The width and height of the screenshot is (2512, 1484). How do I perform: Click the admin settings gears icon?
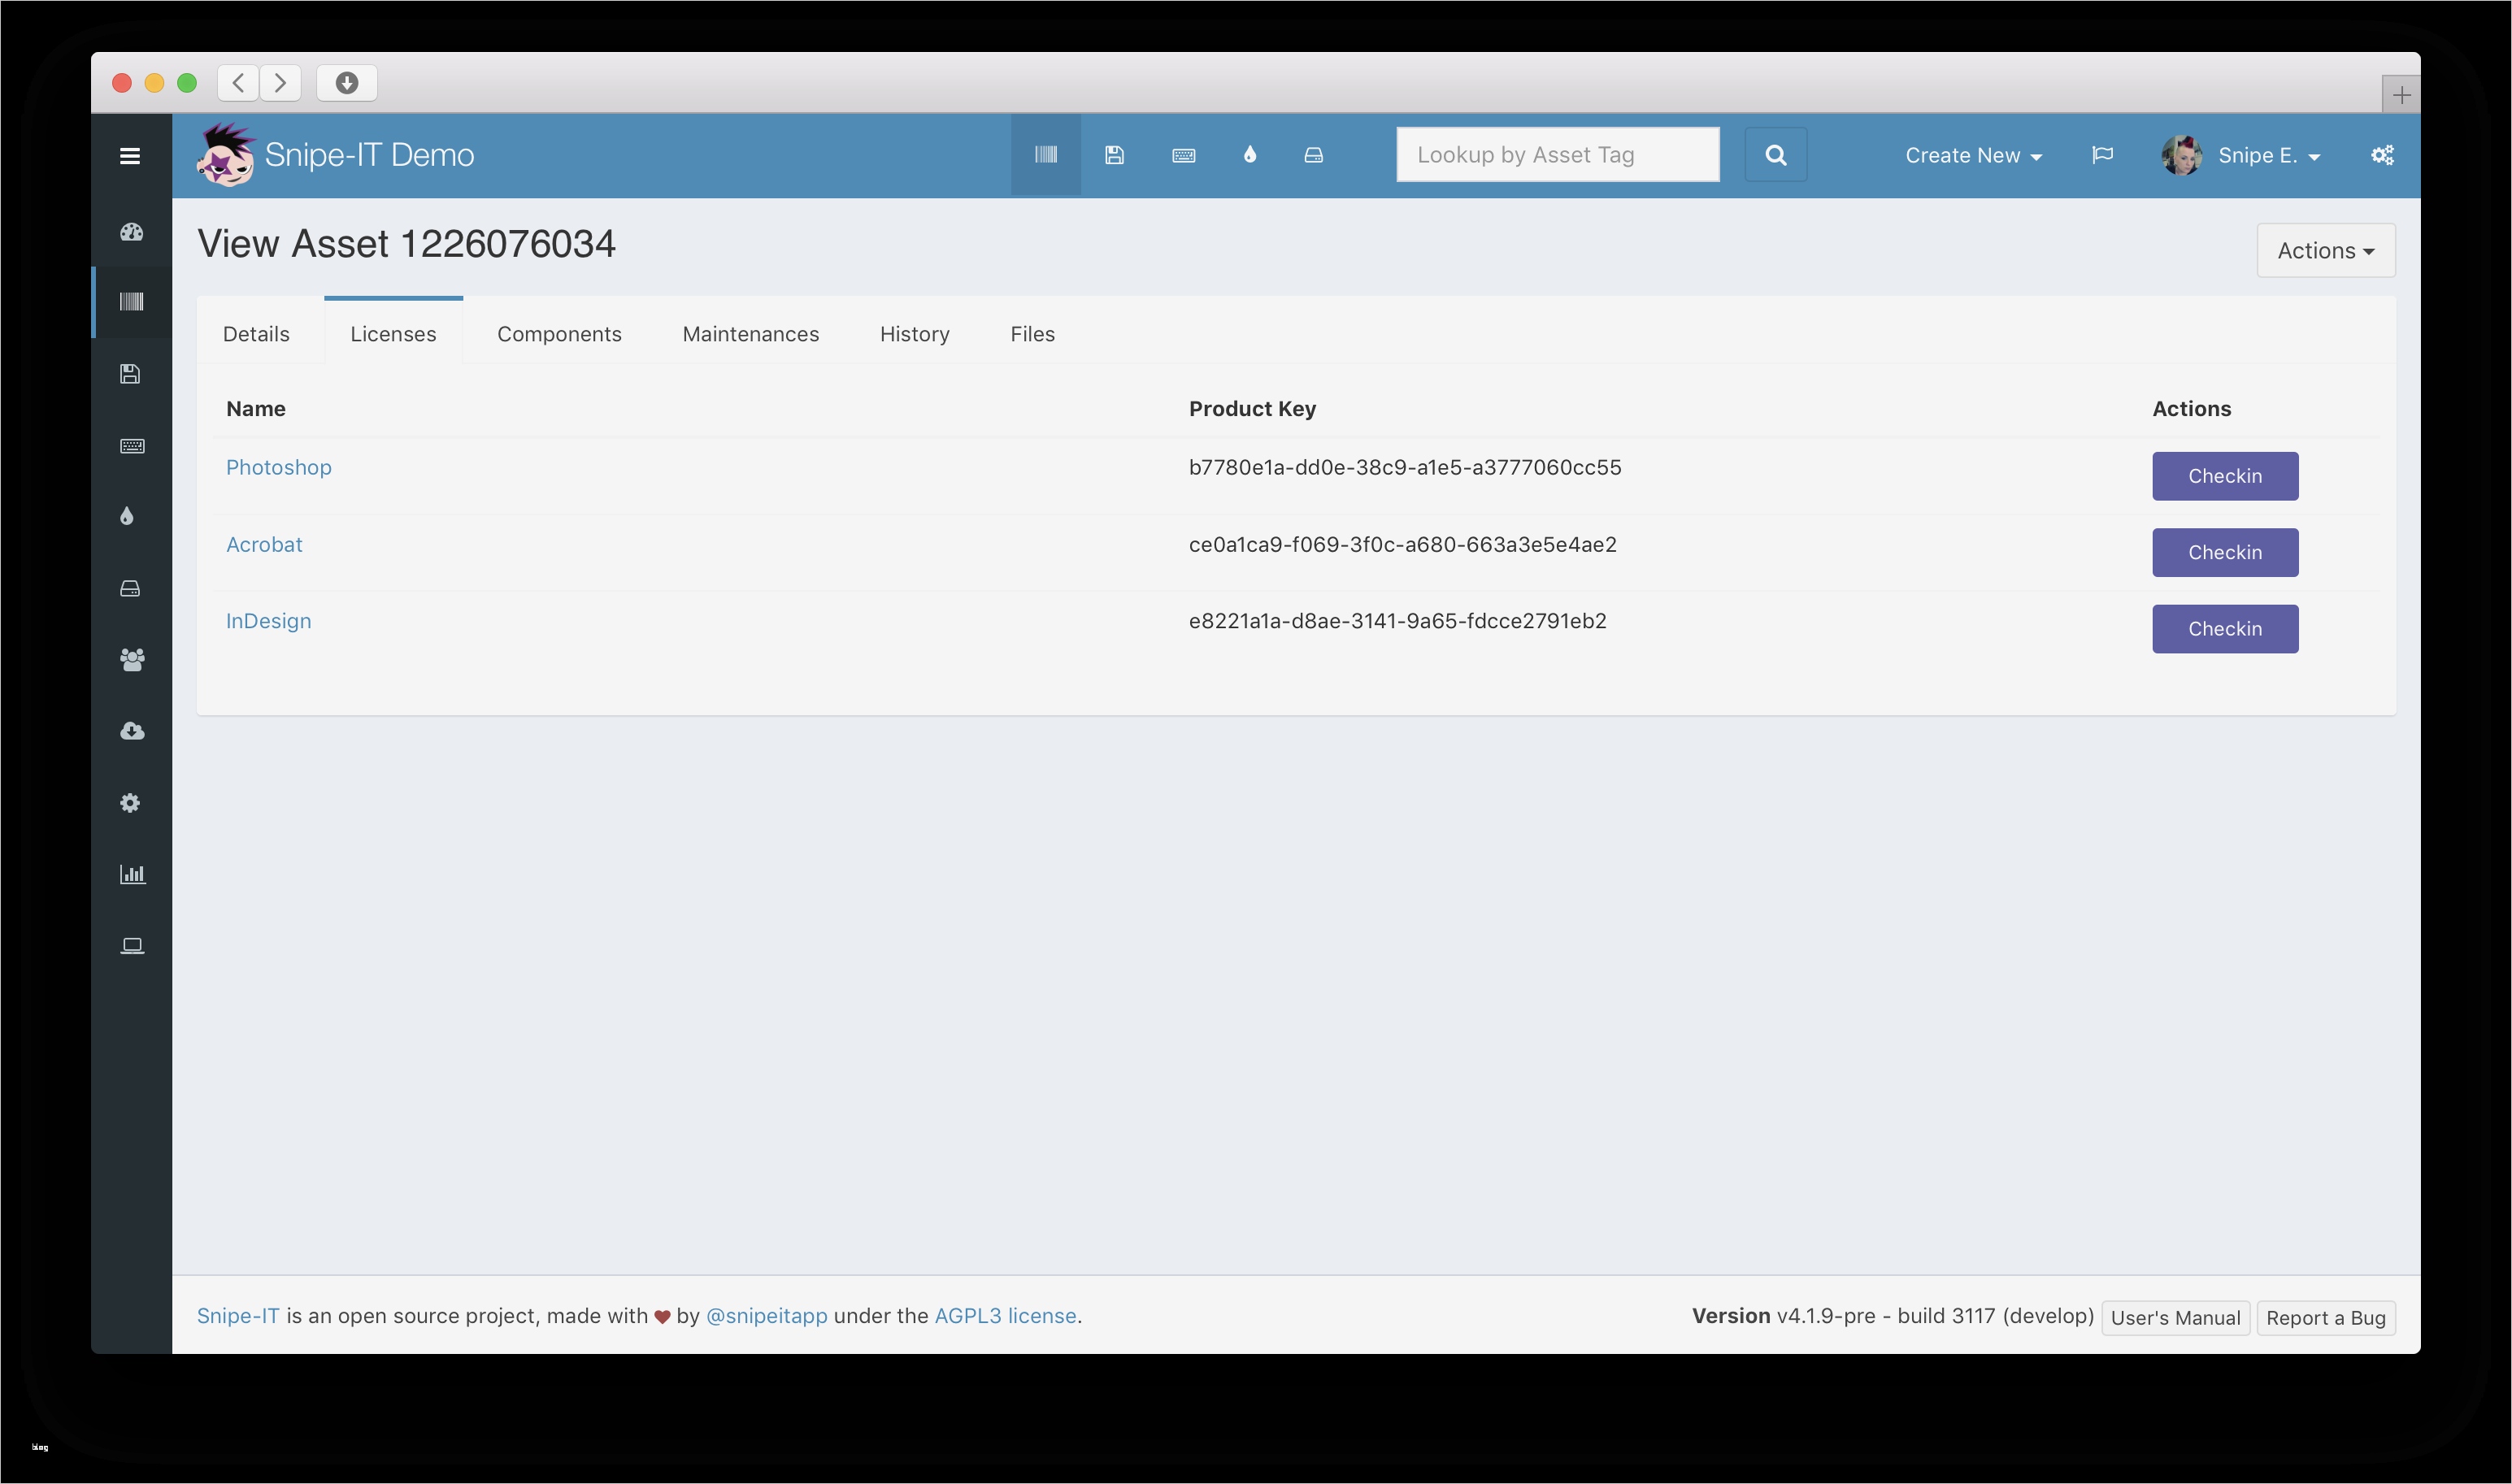(2382, 155)
